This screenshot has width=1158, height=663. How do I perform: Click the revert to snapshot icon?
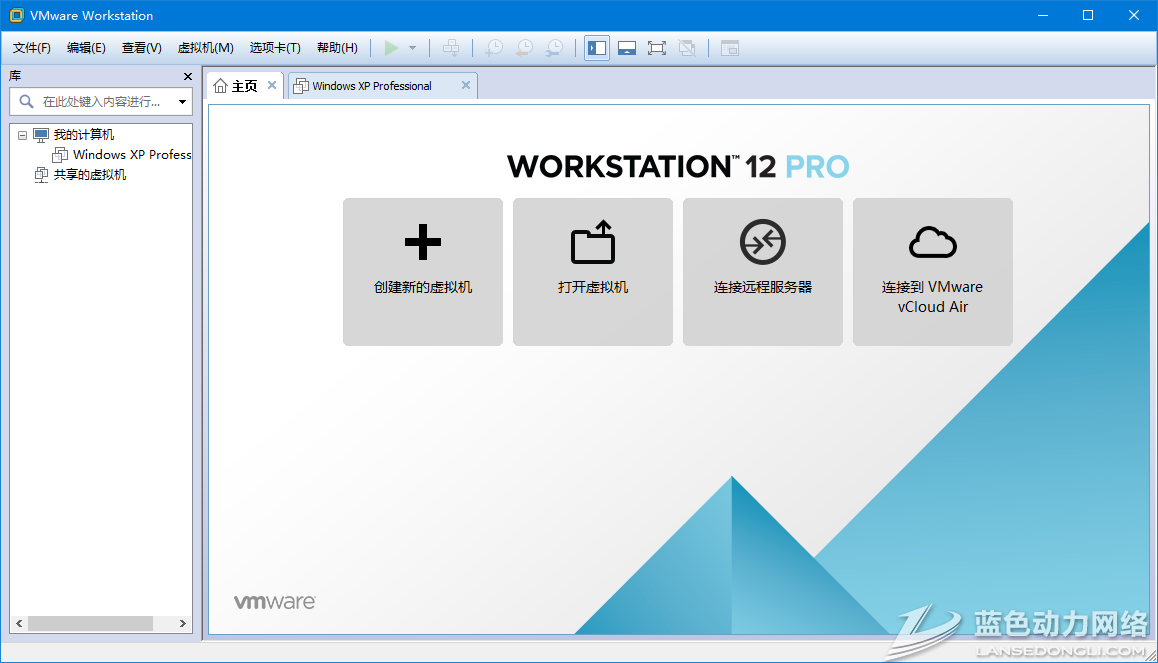point(524,48)
